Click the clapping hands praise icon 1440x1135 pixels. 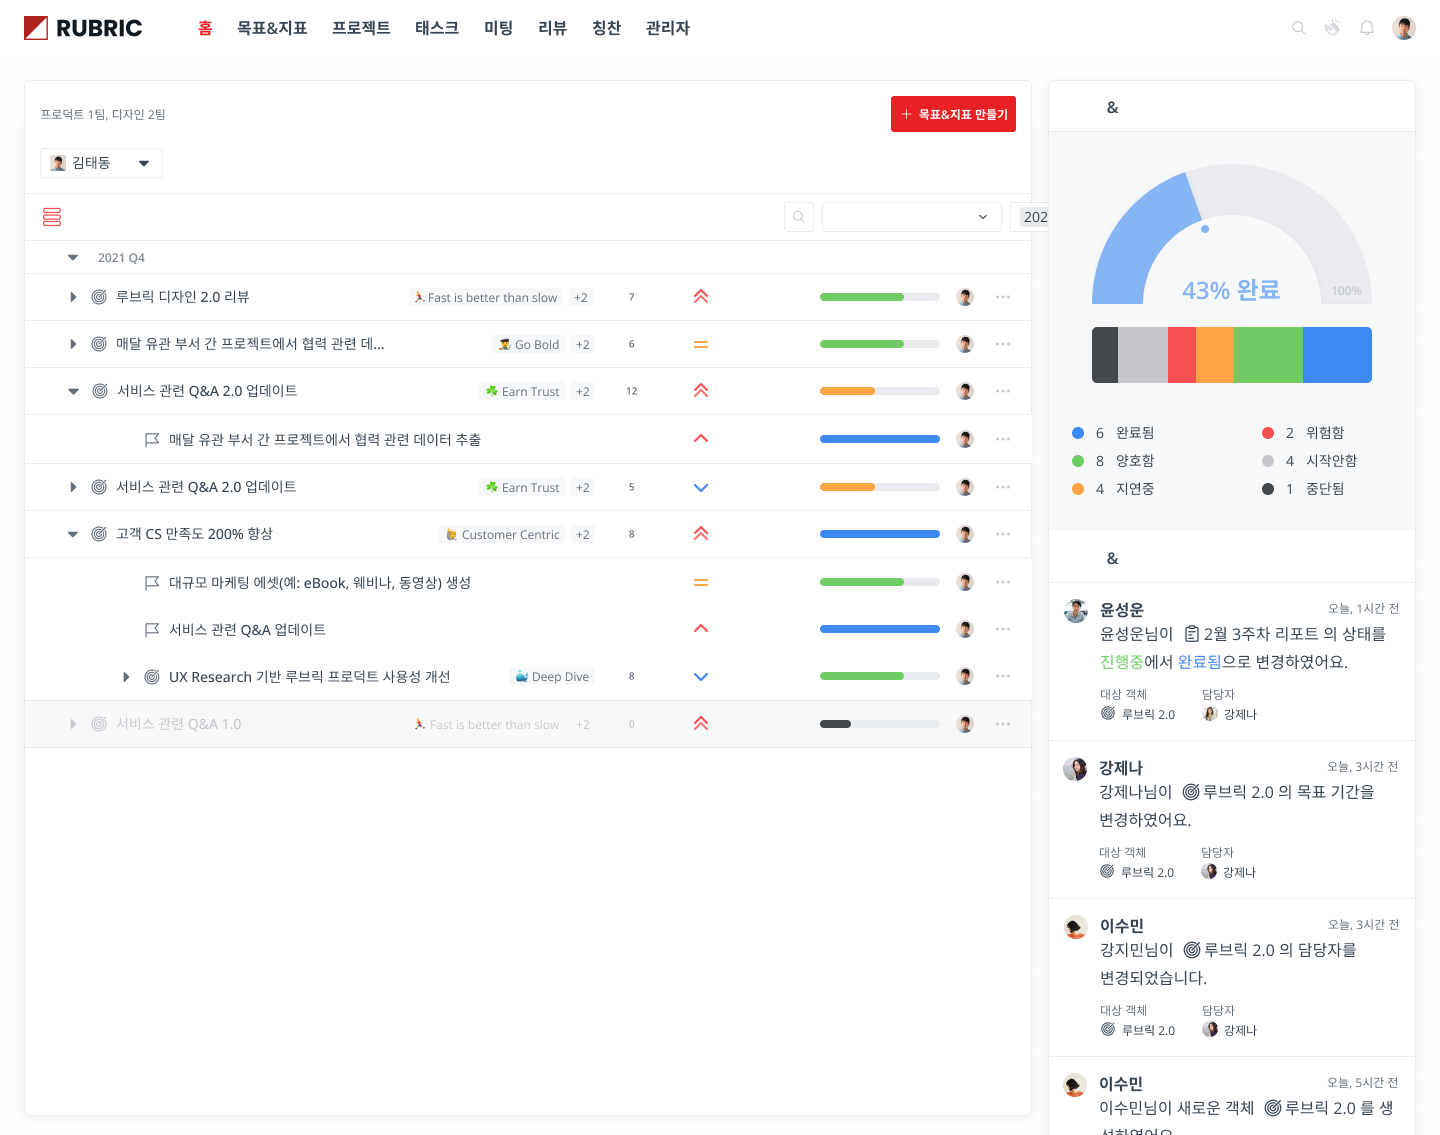point(1332,28)
